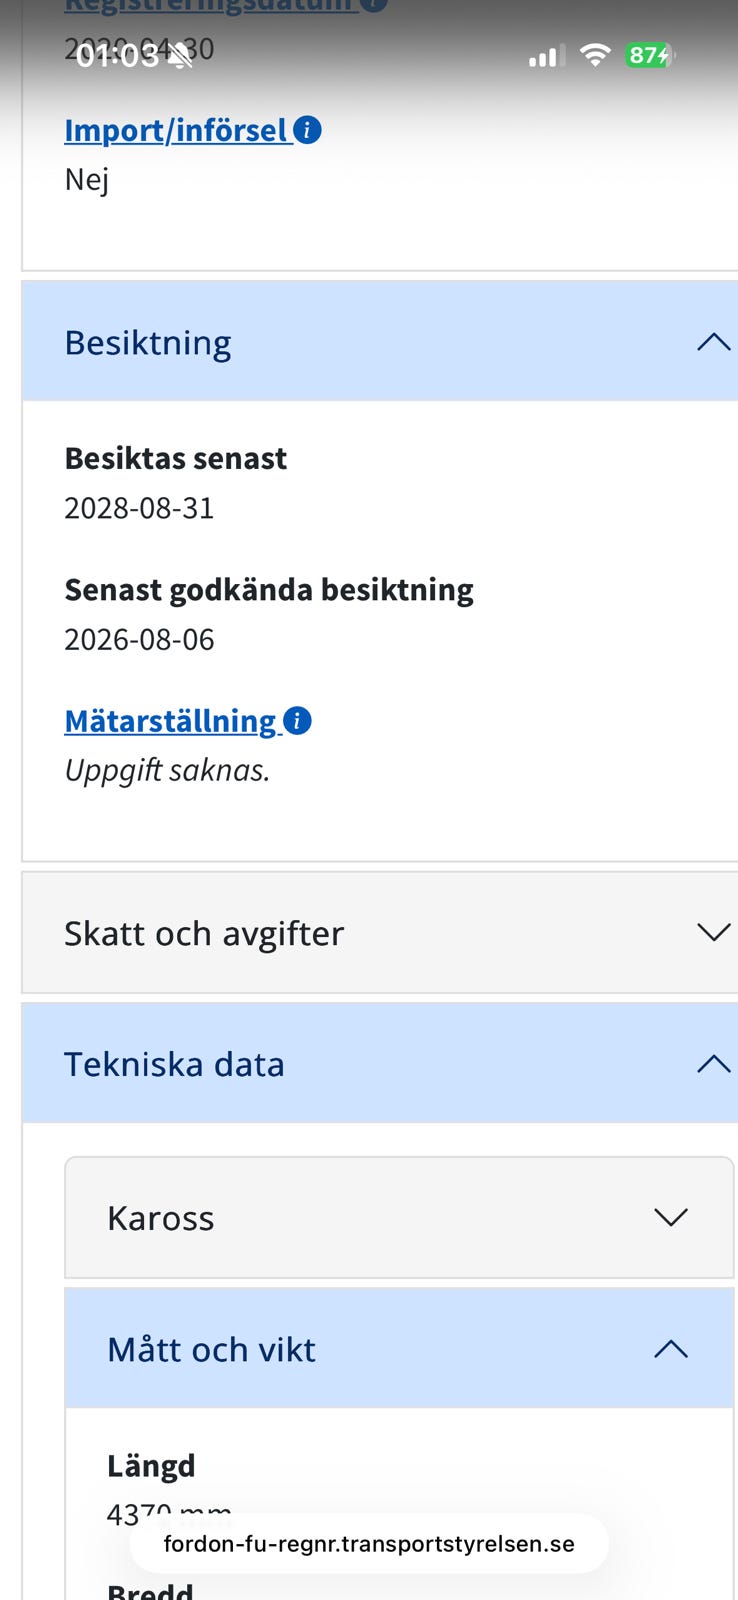Open the Registreringsdatum link at top
The width and height of the screenshot is (738, 1600).
coord(210,4)
